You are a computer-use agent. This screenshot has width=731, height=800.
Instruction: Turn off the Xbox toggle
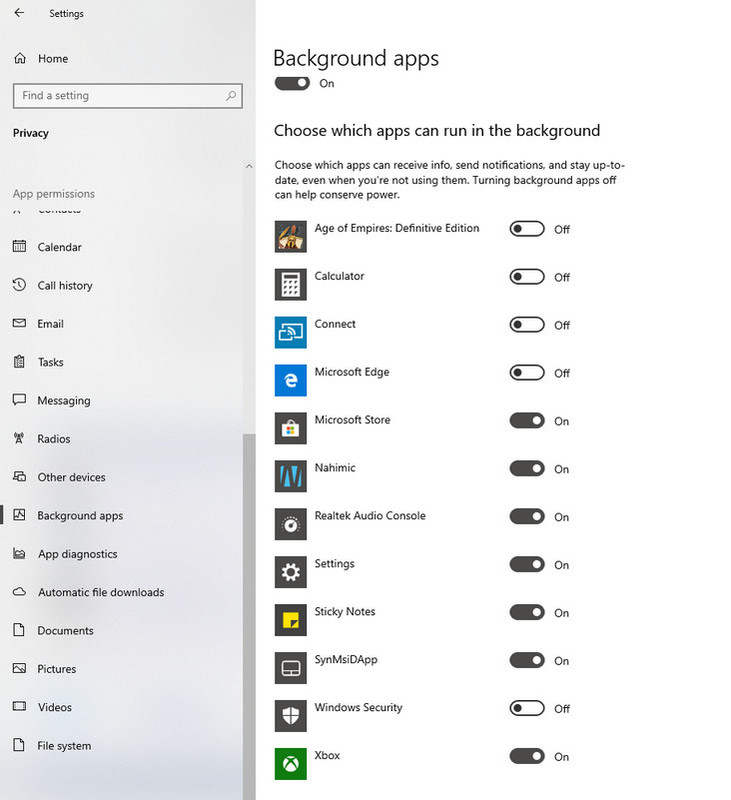tap(527, 757)
